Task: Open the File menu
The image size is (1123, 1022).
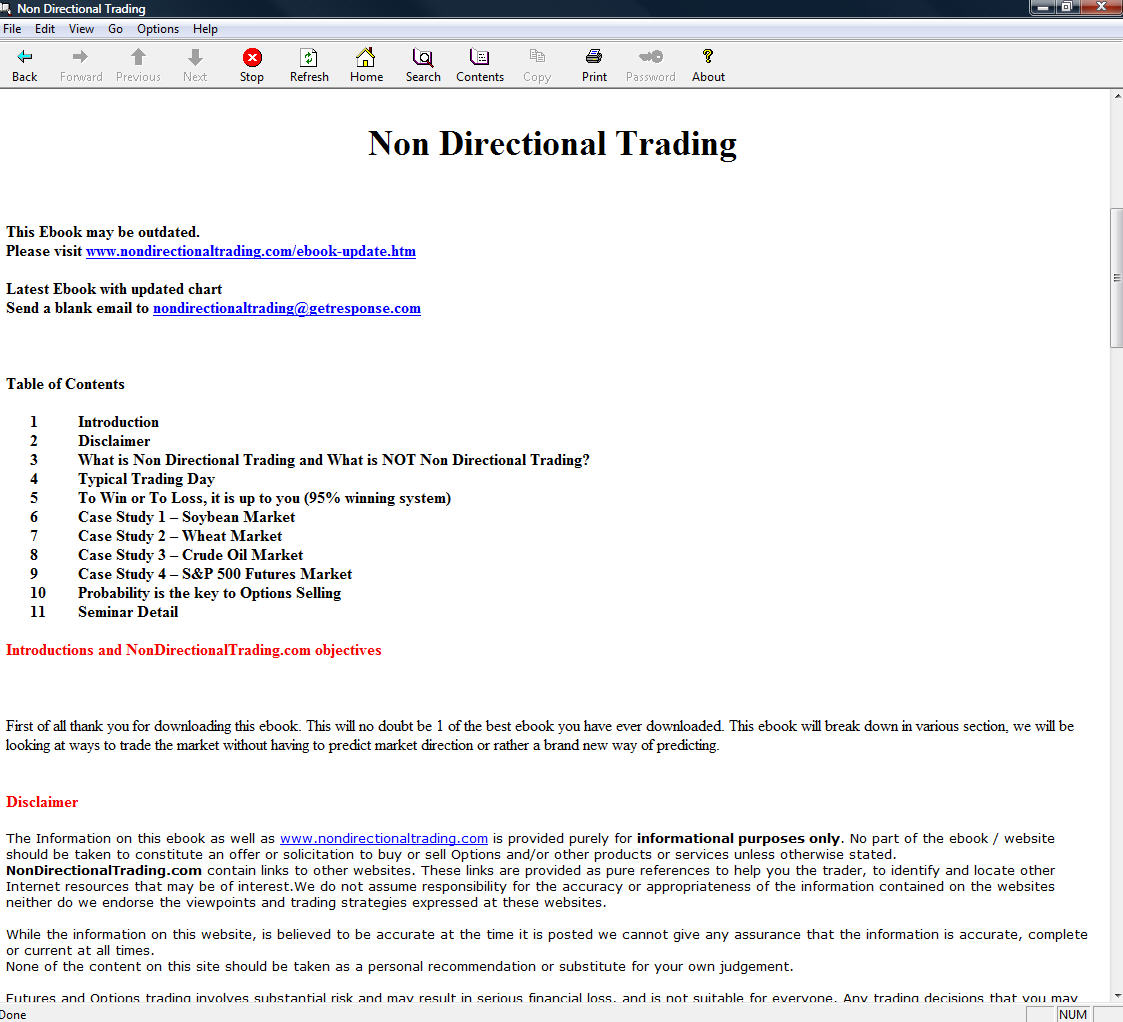Action: click(x=12, y=29)
